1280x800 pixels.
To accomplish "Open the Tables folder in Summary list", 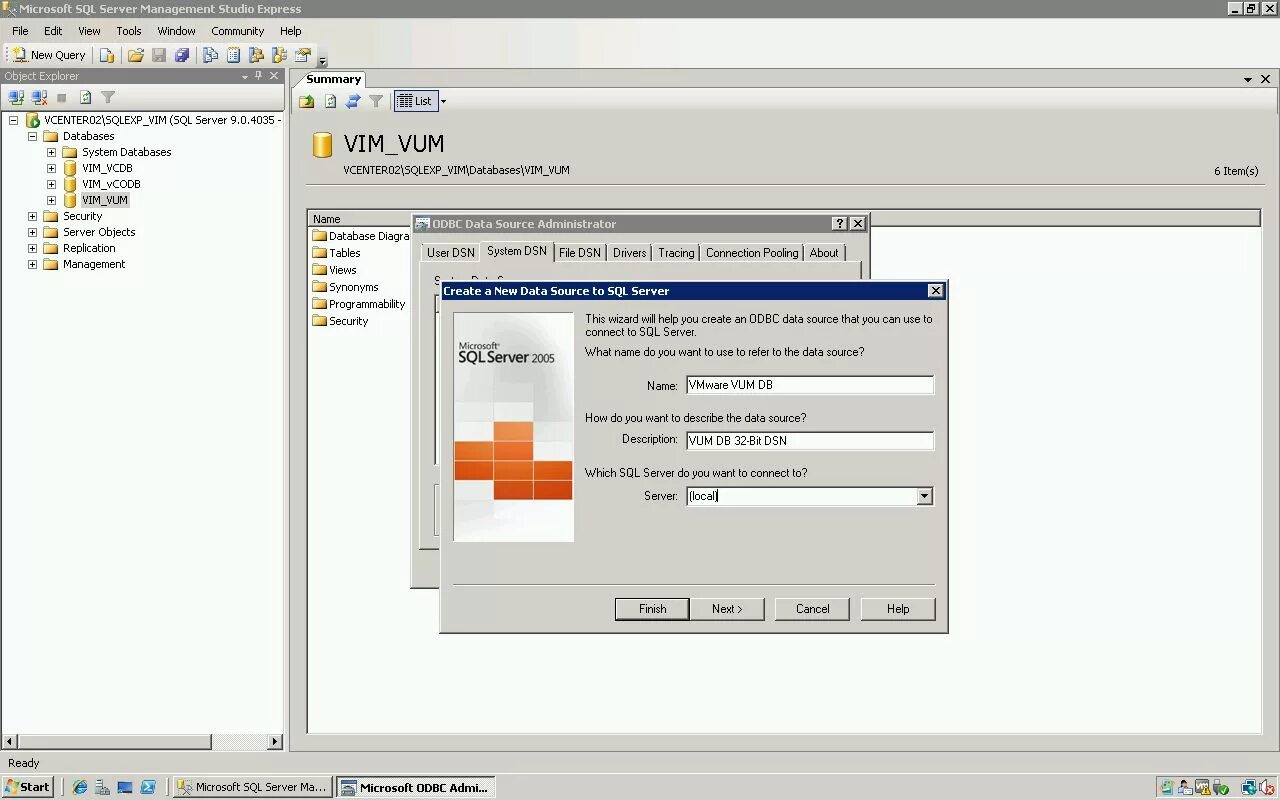I will coord(336,253).
